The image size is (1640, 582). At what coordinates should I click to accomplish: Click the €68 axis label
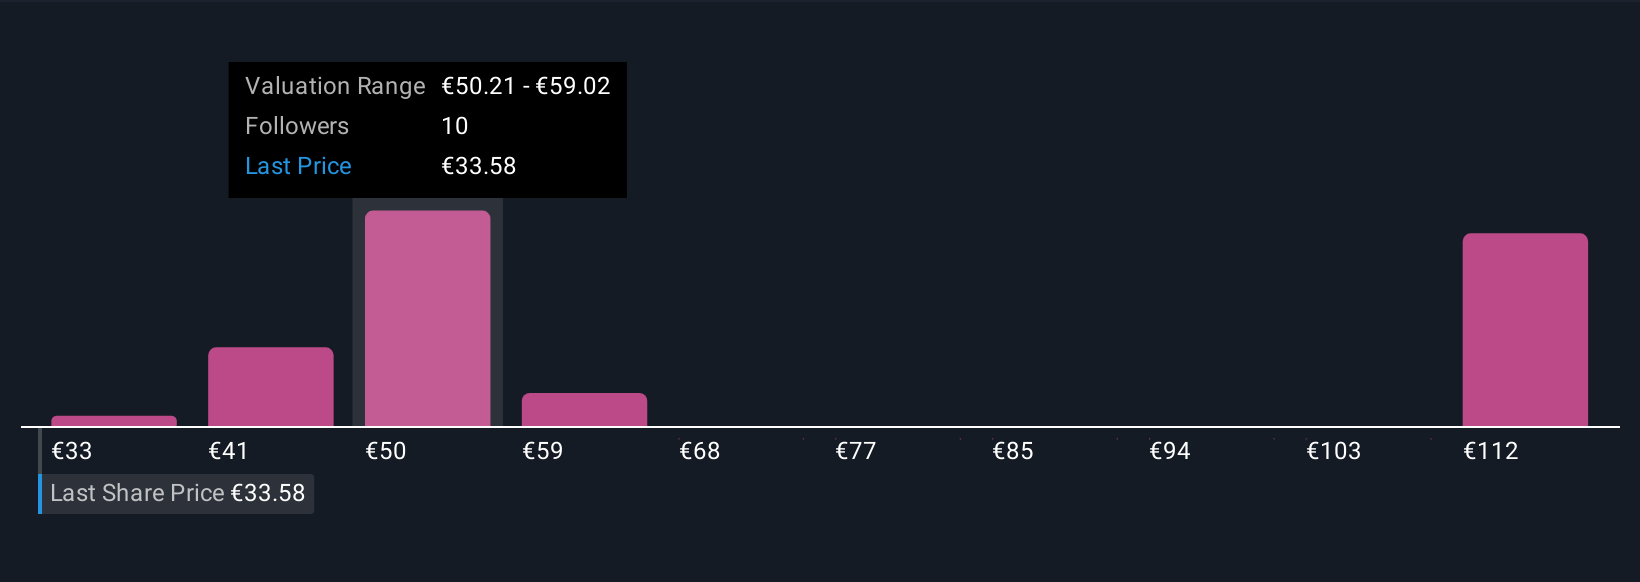pos(700,451)
